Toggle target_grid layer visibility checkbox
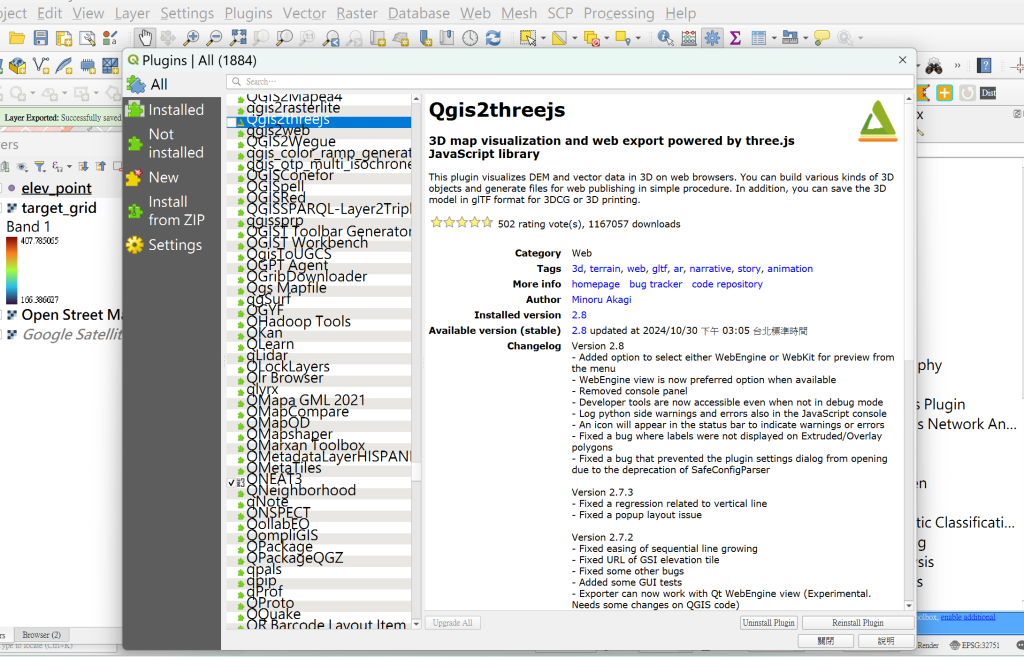1024x657 pixels. coord(1,208)
